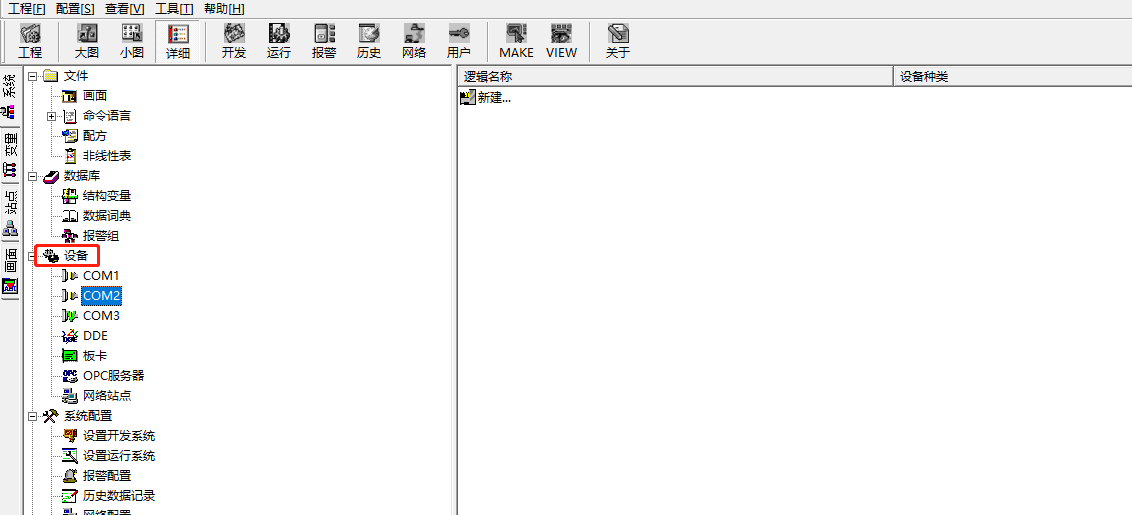1132x515 pixels.
Task: Select 设置开发系统 in the tree
Action: coord(119,436)
